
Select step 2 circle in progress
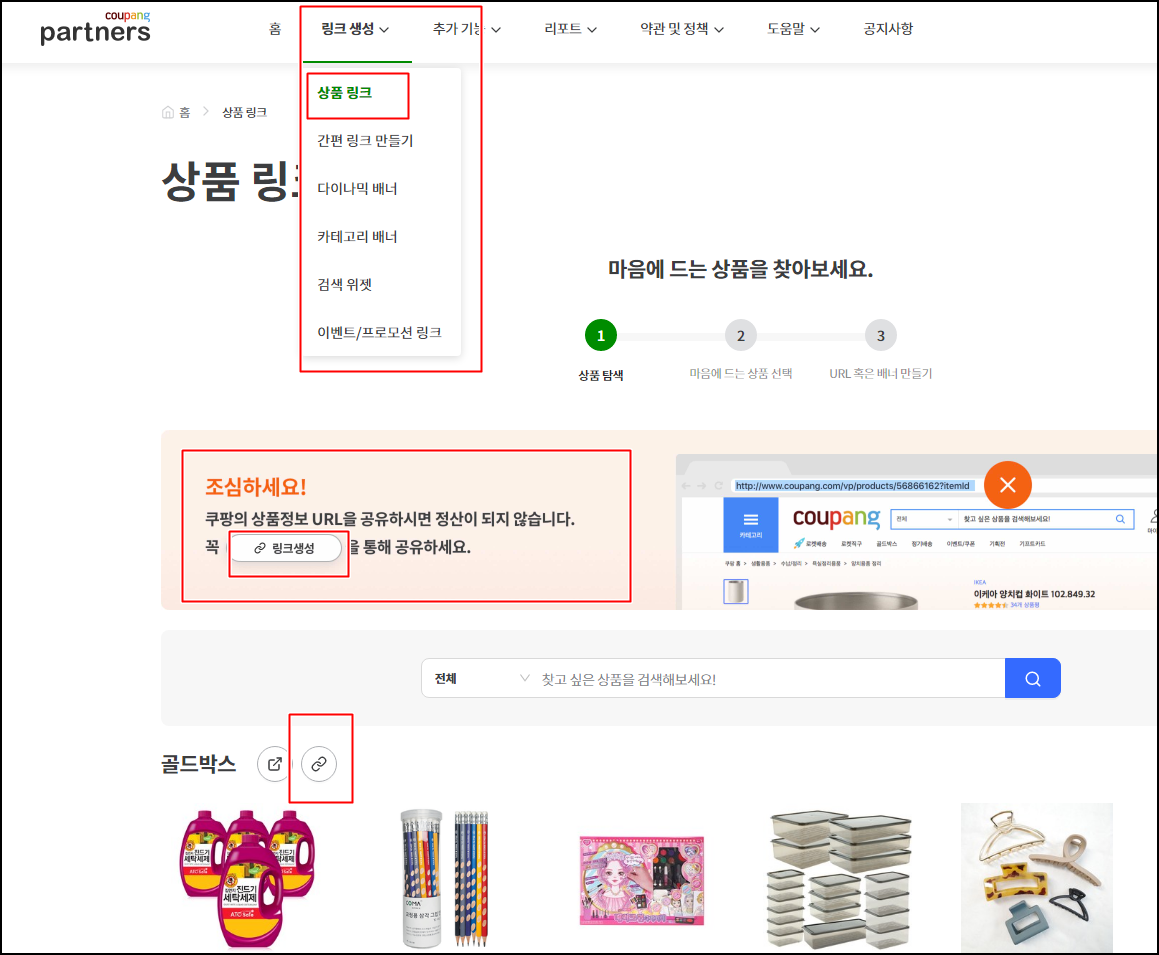pos(741,336)
